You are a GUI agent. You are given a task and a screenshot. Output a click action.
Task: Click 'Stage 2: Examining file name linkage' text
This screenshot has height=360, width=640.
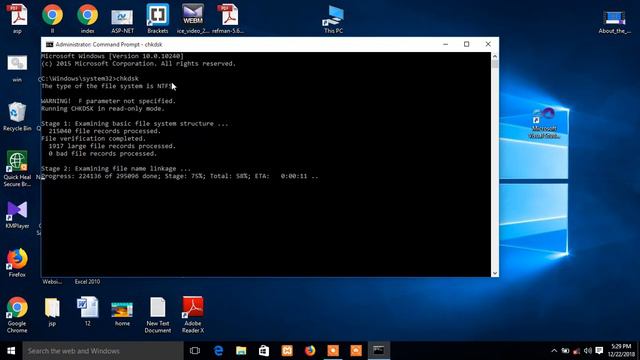[x=116, y=168]
